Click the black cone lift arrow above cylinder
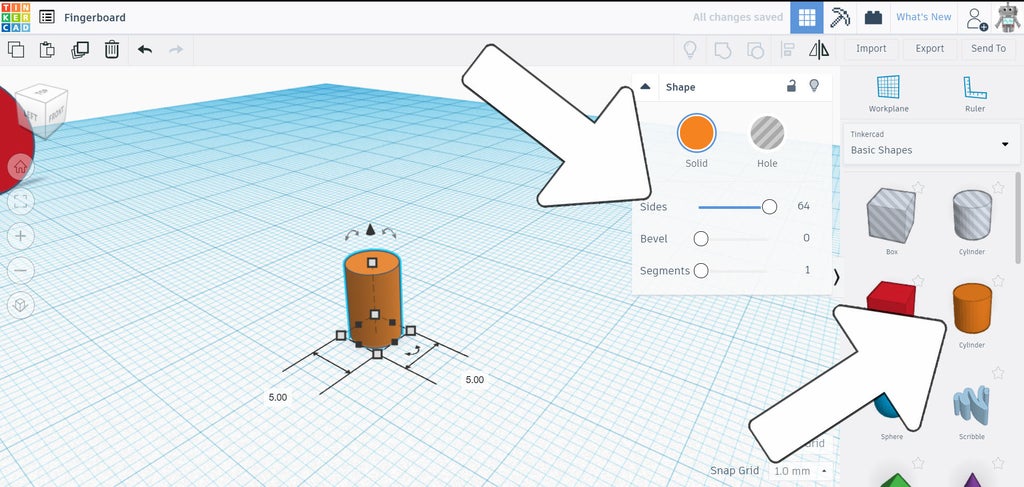The height and width of the screenshot is (487, 1024). [x=370, y=229]
